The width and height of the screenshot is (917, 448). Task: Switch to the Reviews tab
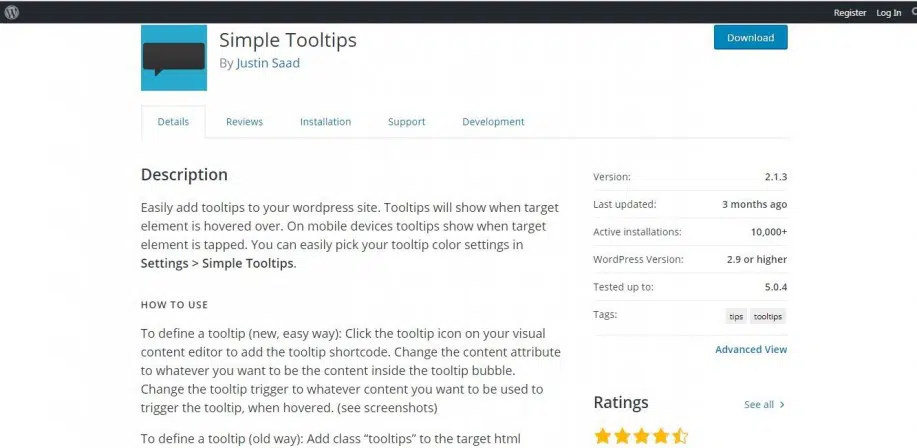(x=244, y=122)
